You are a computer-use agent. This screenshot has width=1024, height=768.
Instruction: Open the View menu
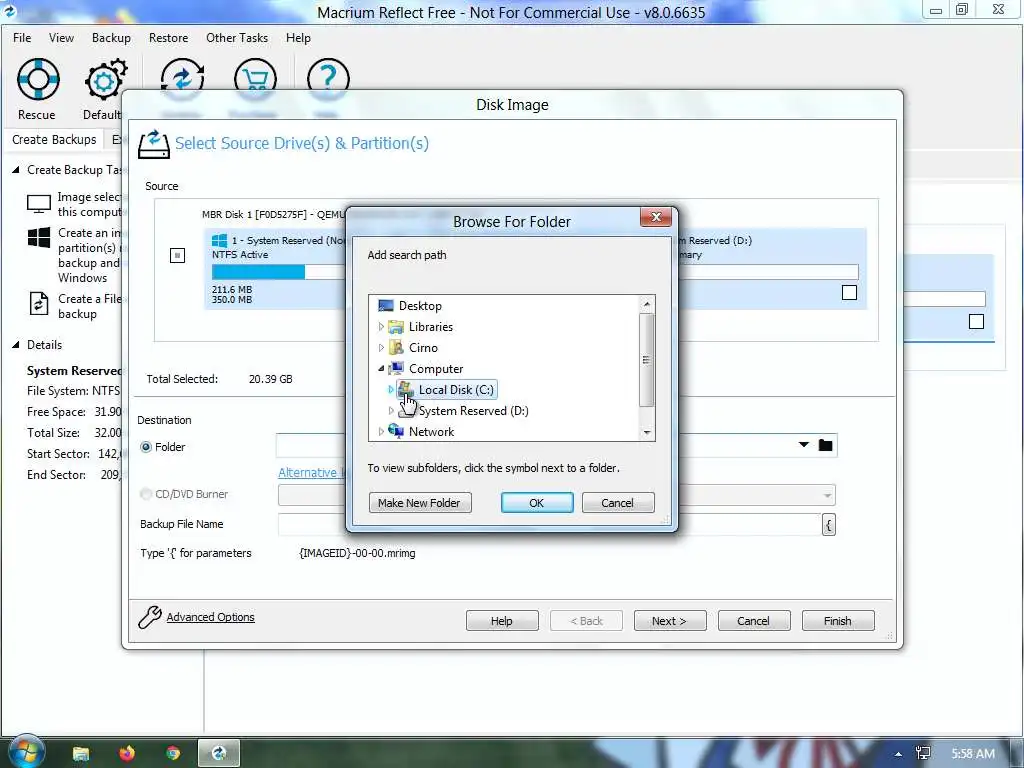pos(61,38)
